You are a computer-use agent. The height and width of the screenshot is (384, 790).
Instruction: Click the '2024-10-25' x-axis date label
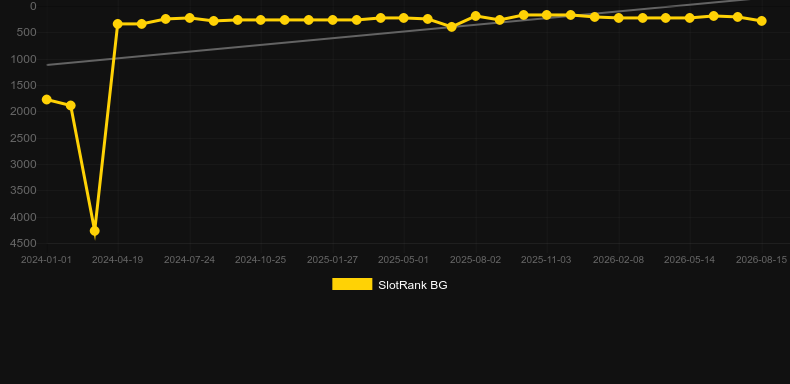260,260
